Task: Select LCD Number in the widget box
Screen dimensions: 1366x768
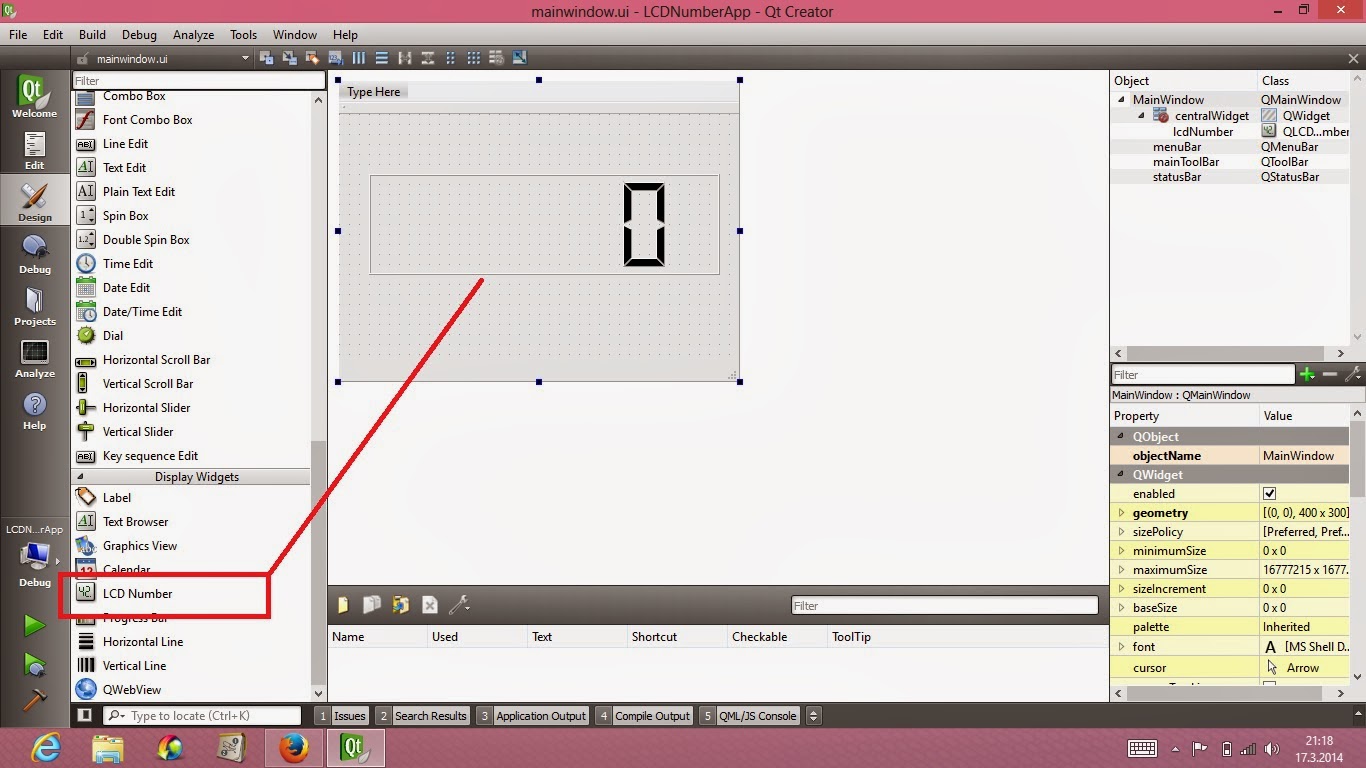Action: (137, 594)
